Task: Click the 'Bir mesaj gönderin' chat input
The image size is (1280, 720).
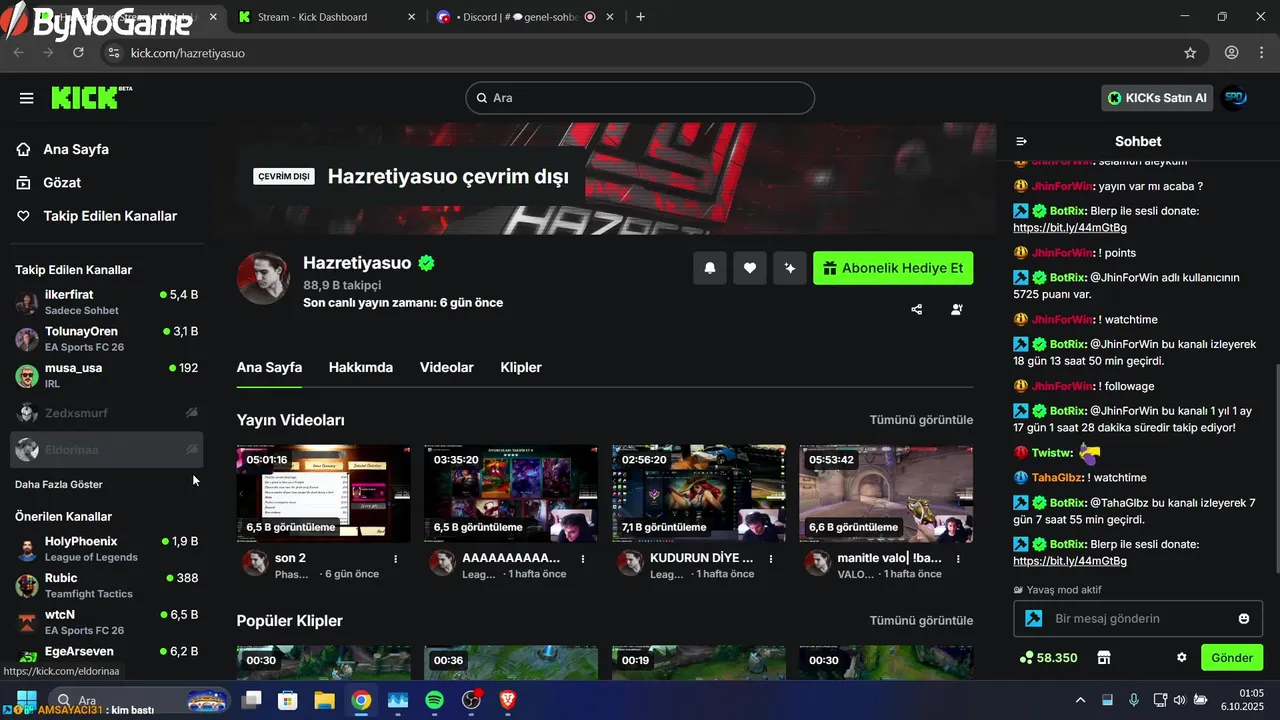Action: [1140, 619]
